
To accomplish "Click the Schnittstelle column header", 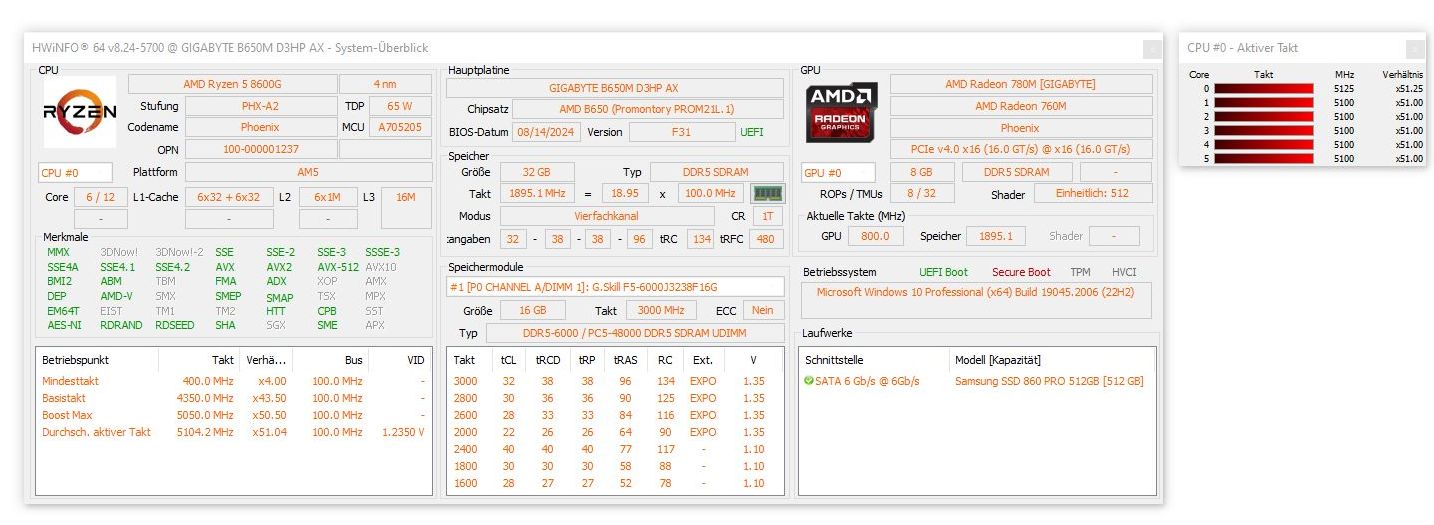I will point(875,360).
